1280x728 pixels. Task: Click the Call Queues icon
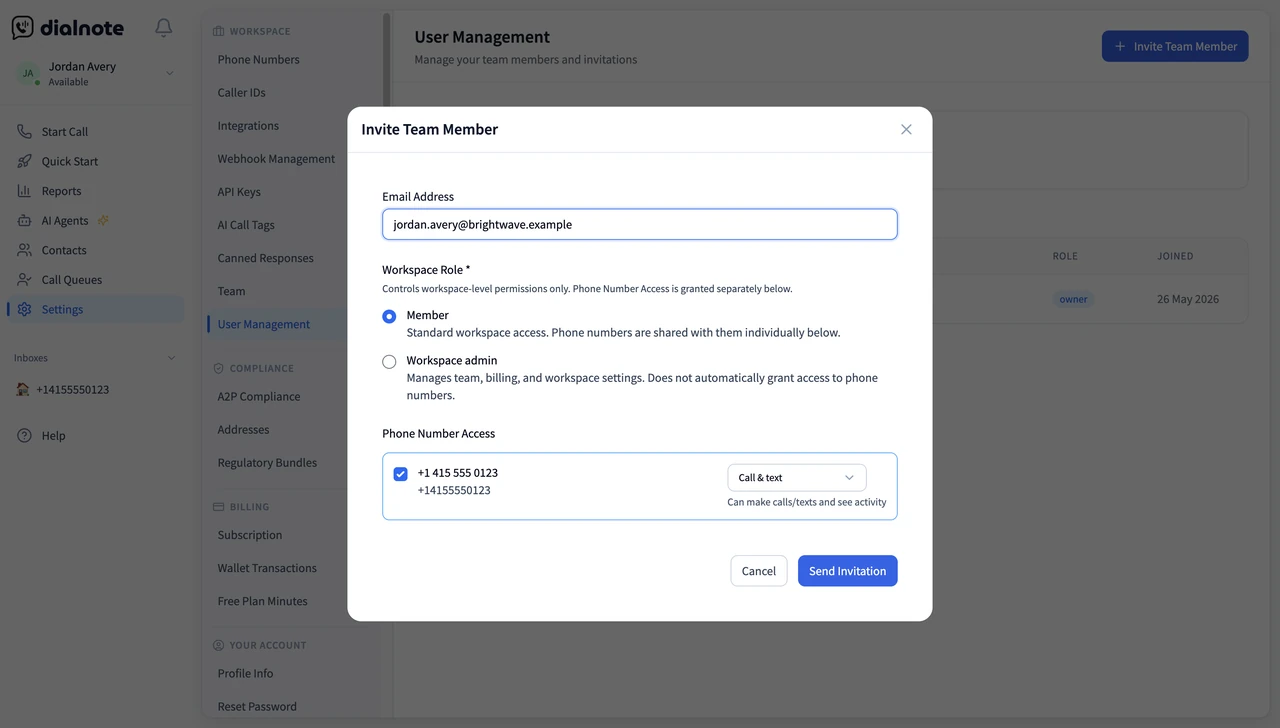click(24, 280)
